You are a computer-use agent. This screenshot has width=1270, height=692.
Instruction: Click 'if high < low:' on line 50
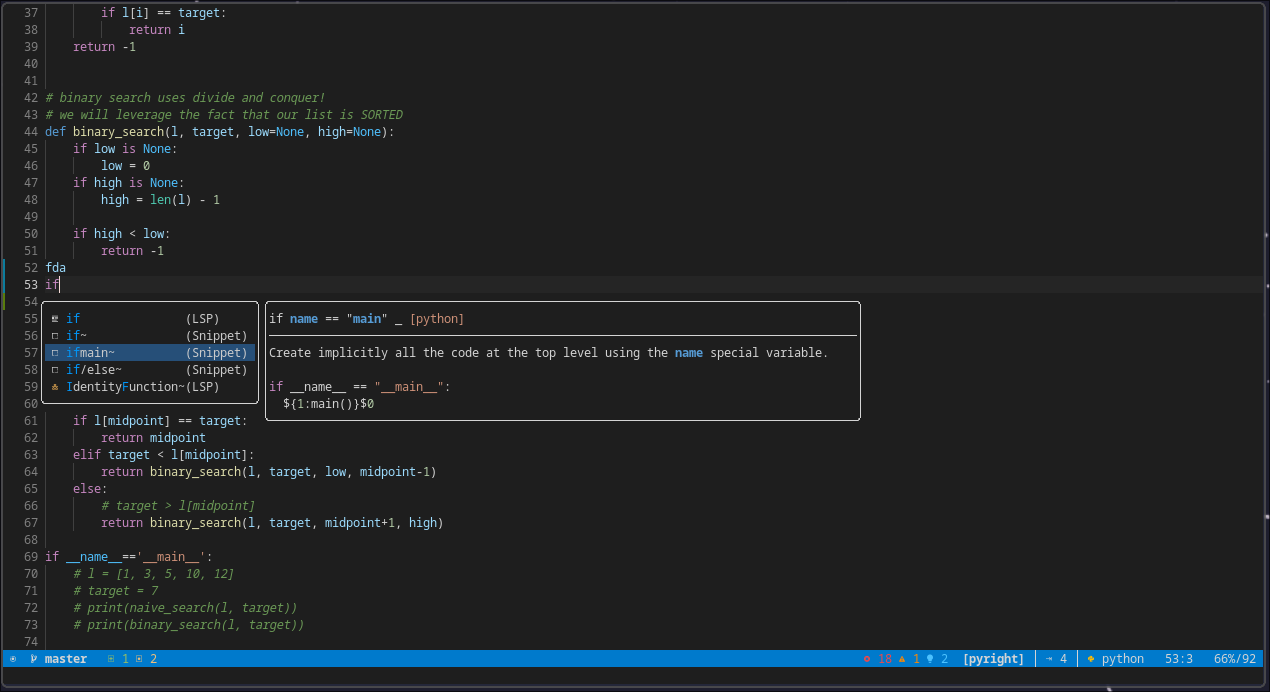coord(122,234)
